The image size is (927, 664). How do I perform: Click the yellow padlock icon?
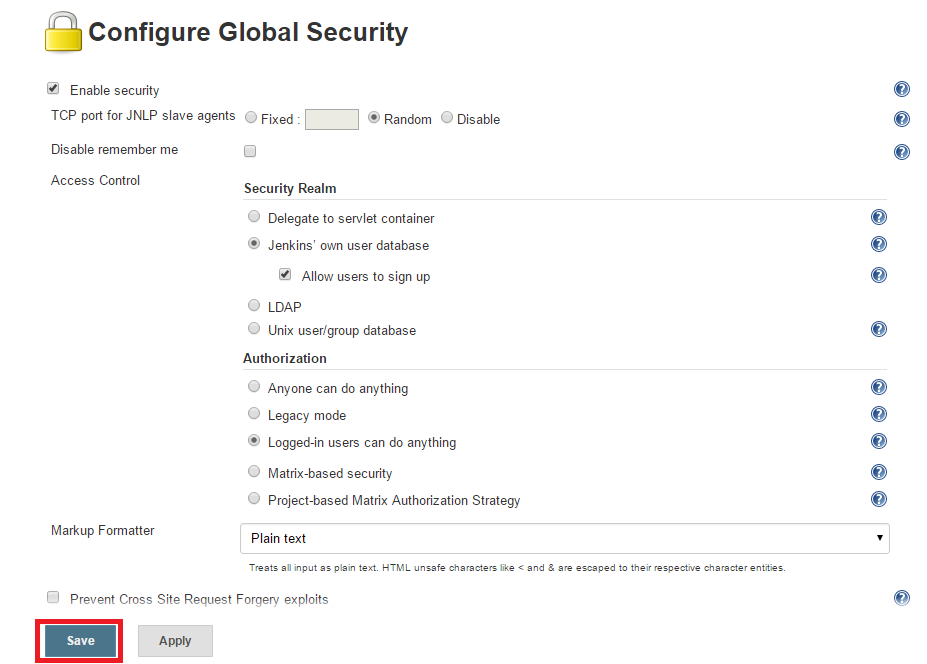click(63, 32)
